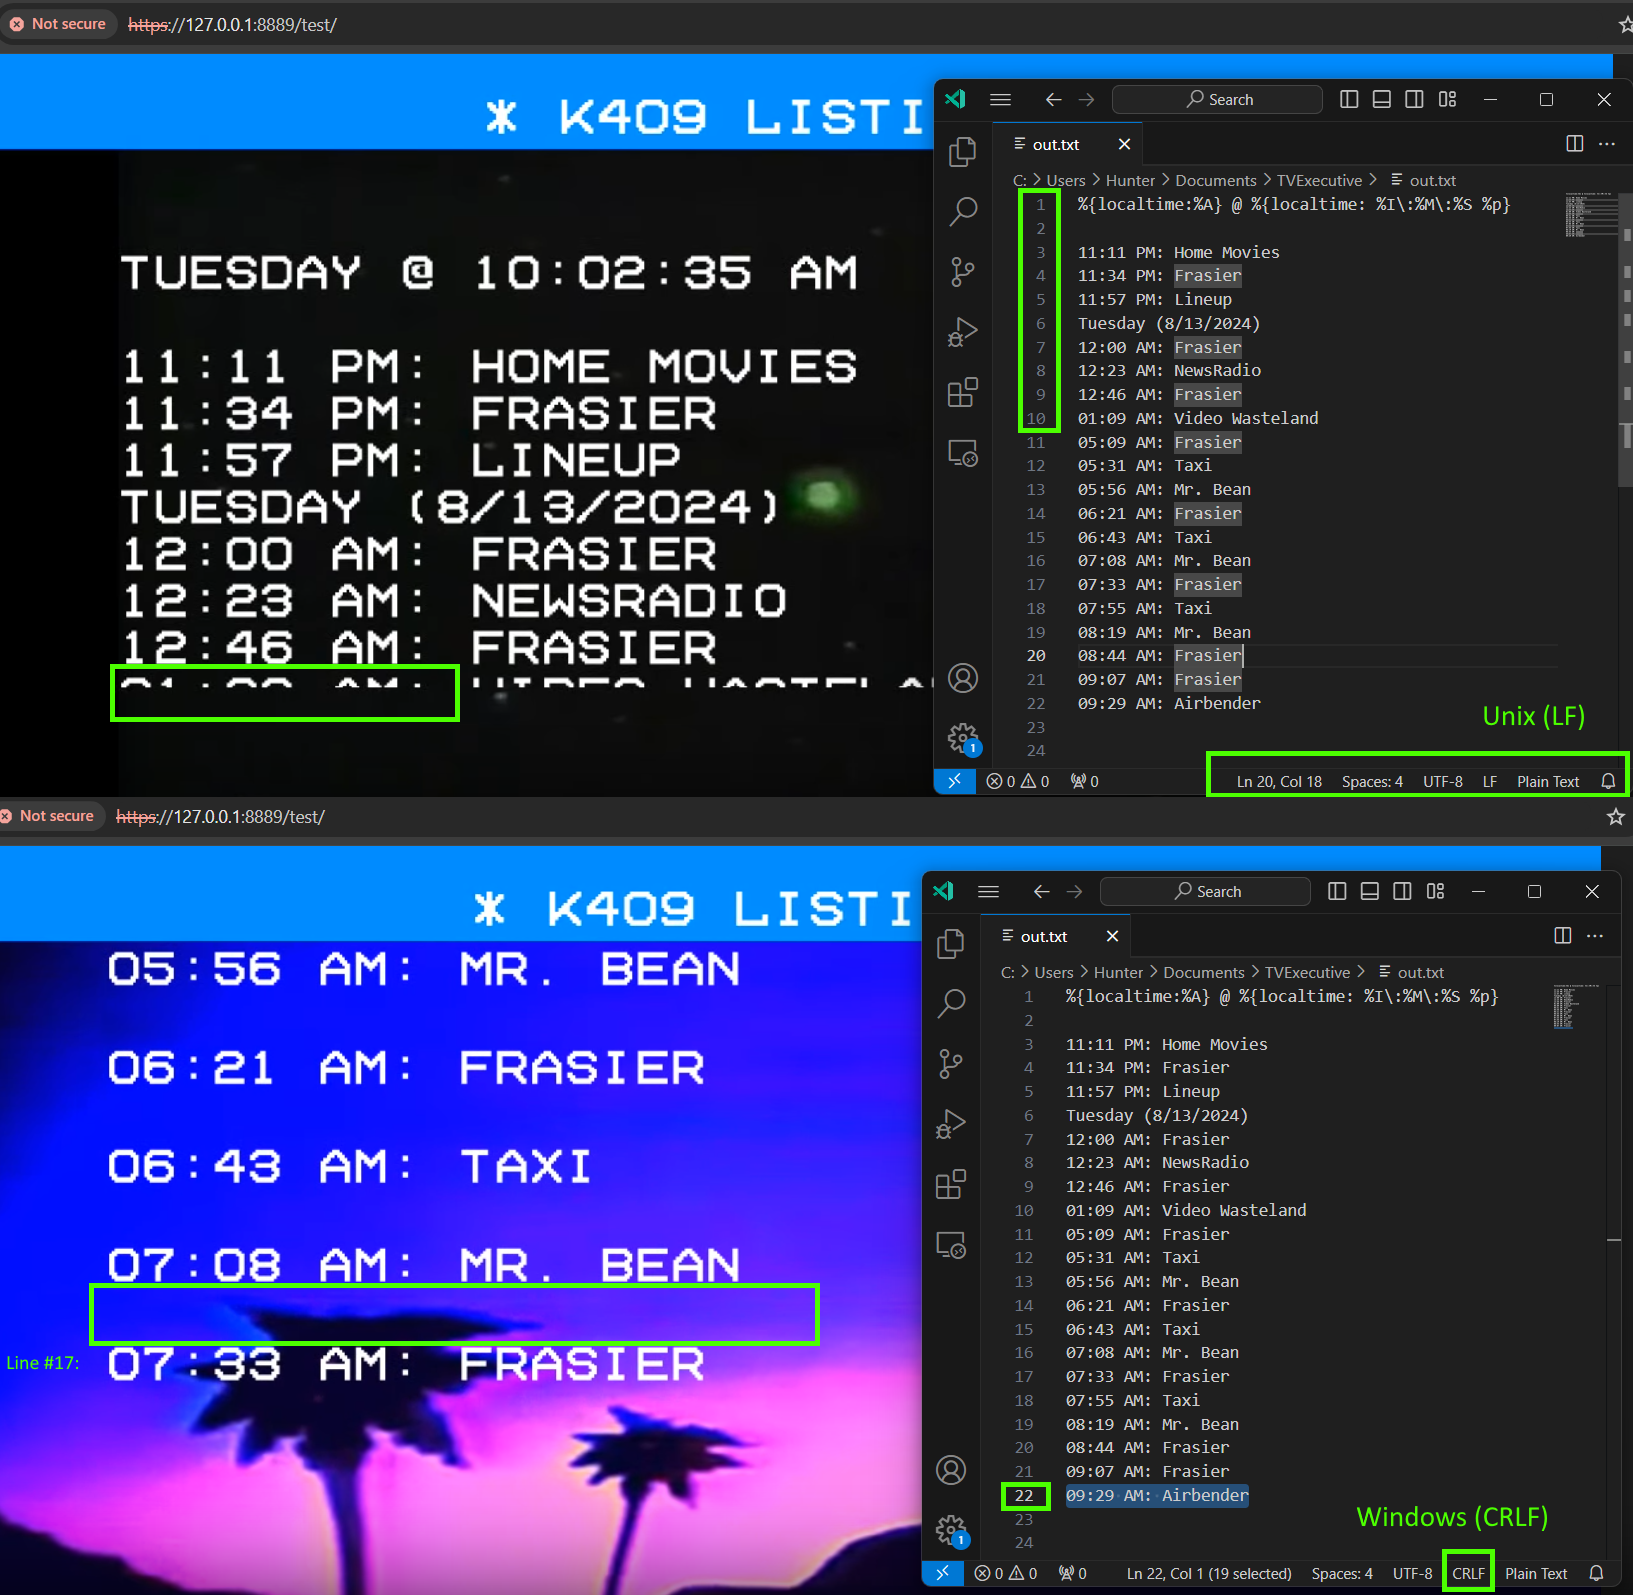Go back in bottom VS Code window
Screen dimensions: 1633x1596
click(1041, 891)
